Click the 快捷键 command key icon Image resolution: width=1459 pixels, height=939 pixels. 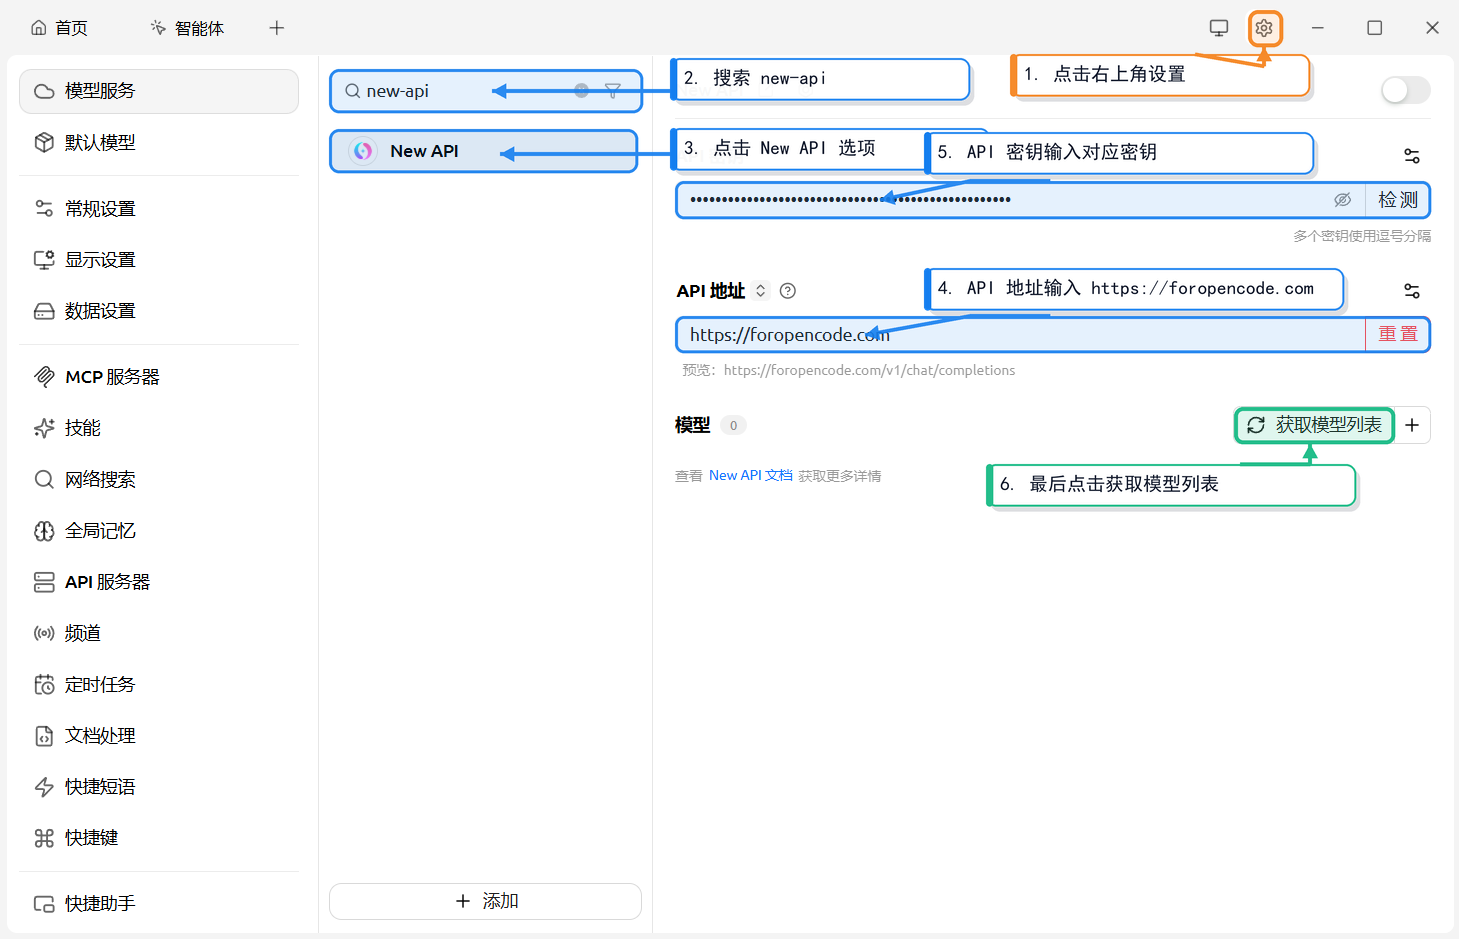(x=44, y=838)
